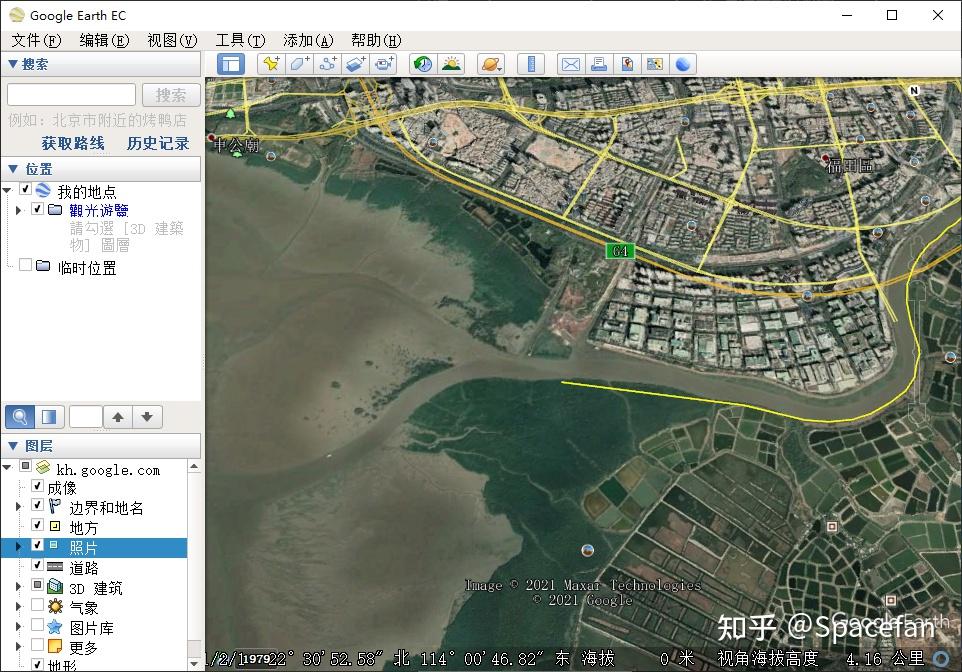Click the blue globe toolbar icon
The width and height of the screenshot is (962, 672).
coord(683,64)
